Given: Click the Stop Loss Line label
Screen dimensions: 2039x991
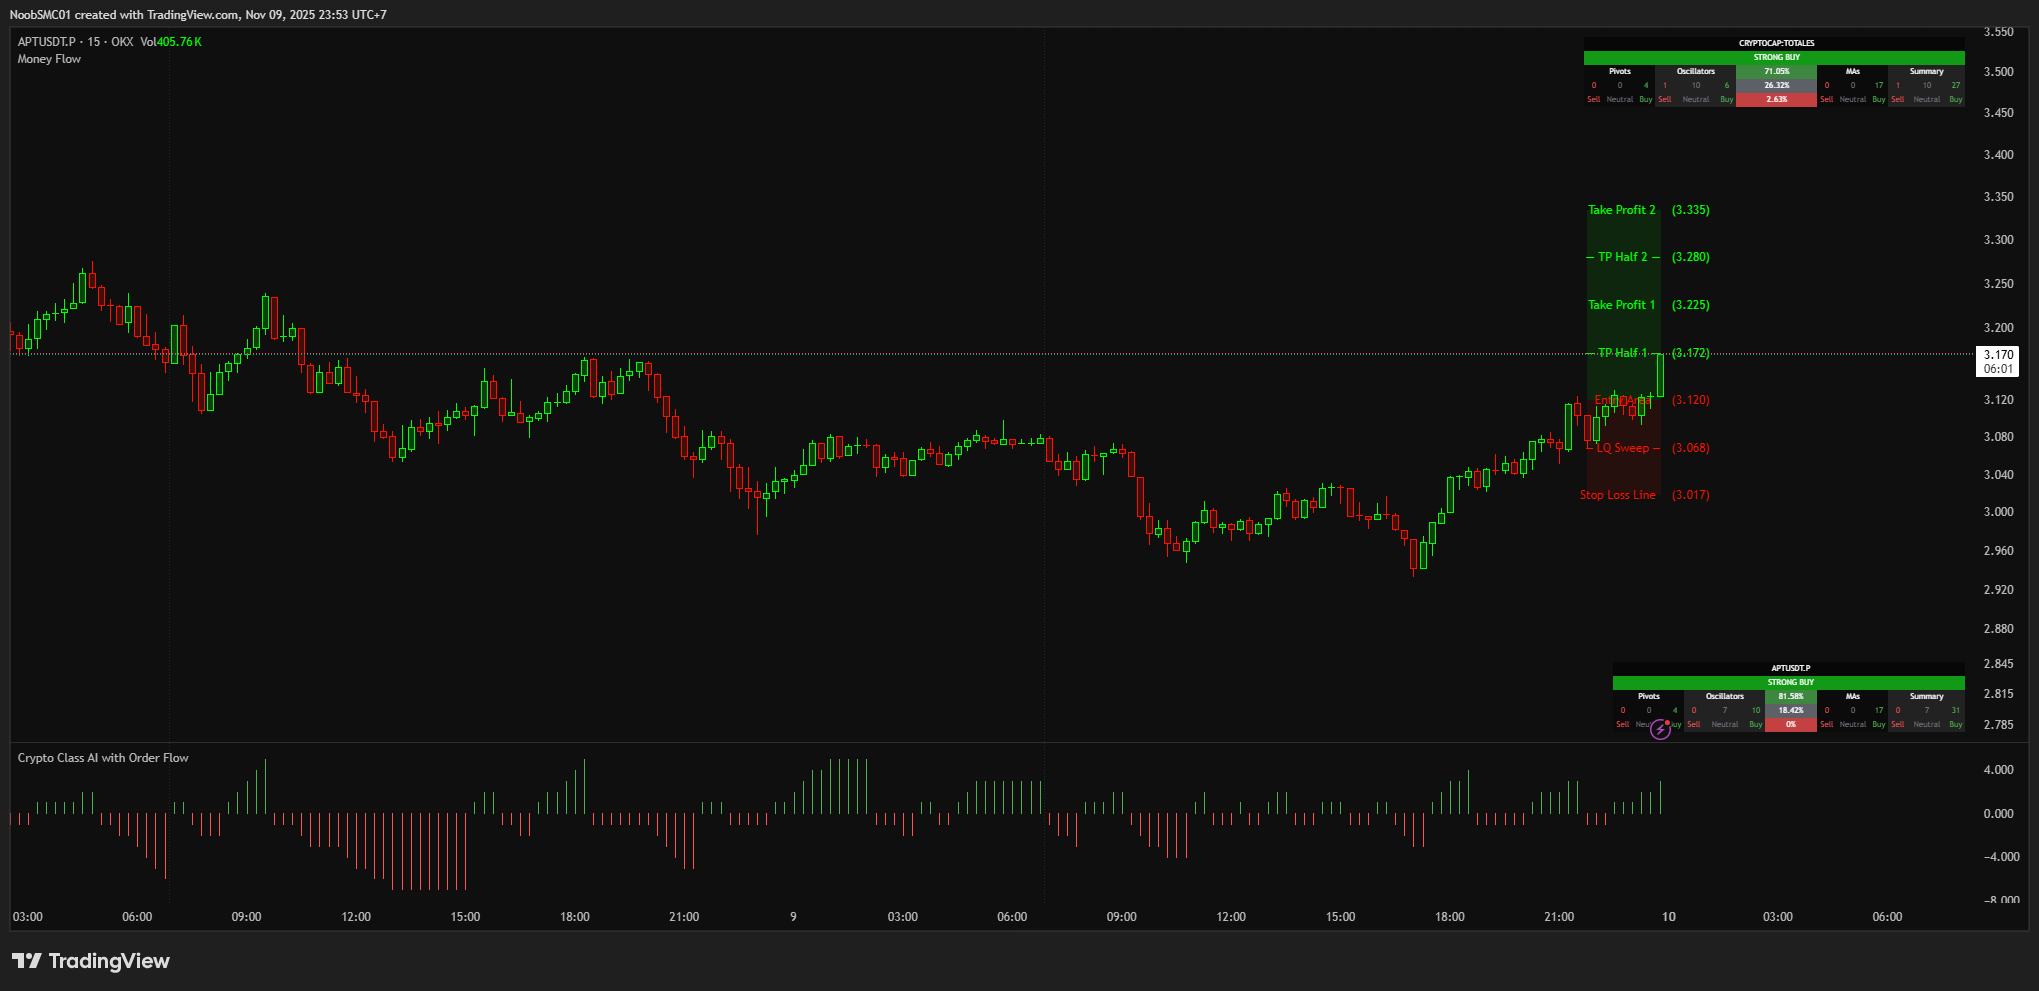Looking at the screenshot, I should click(1617, 495).
